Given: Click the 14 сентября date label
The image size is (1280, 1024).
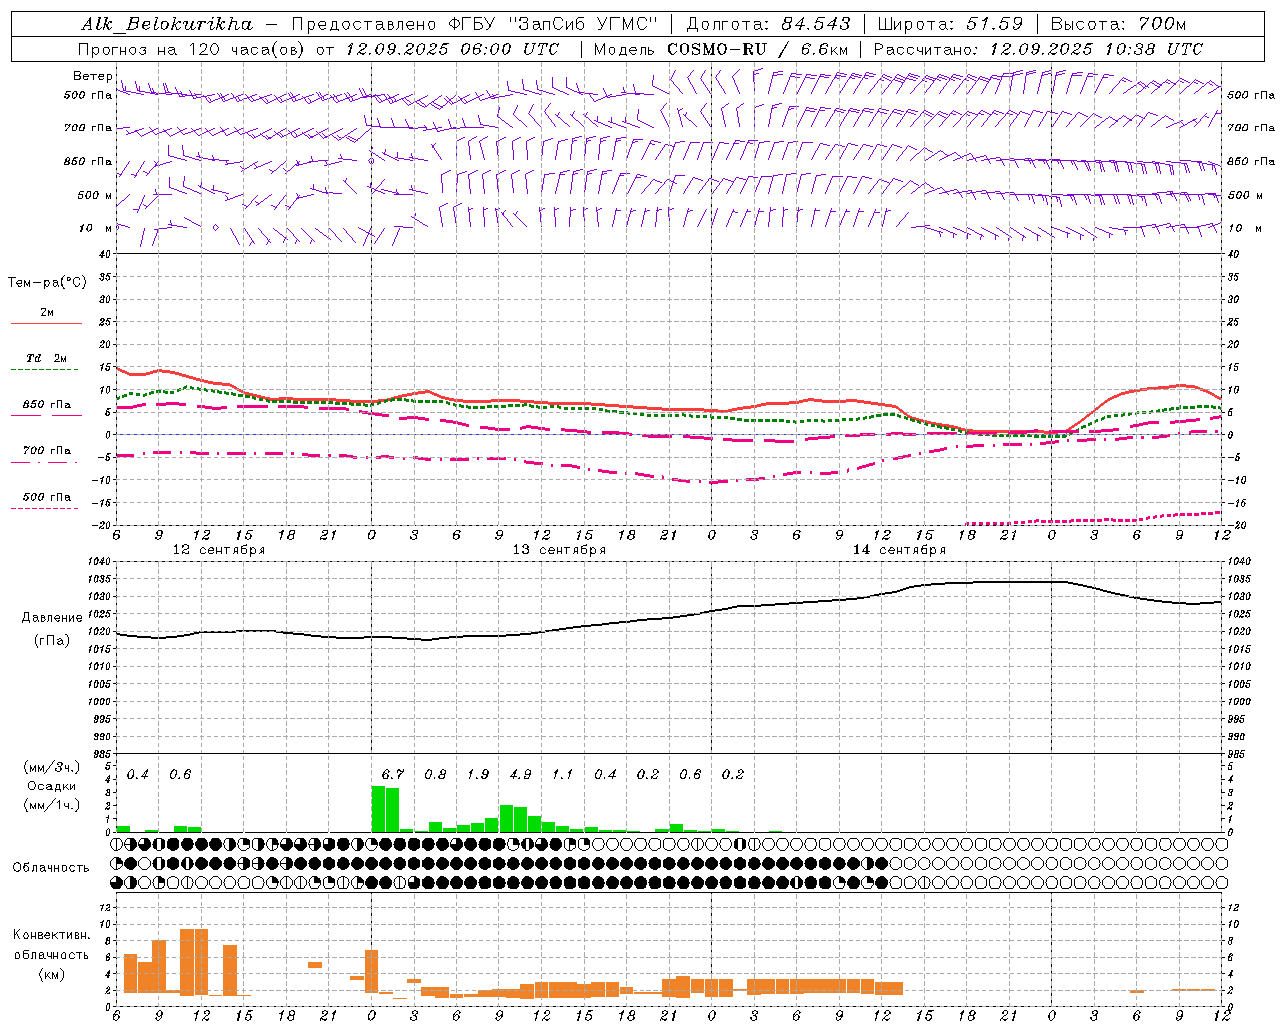Looking at the screenshot, I should point(899,550).
